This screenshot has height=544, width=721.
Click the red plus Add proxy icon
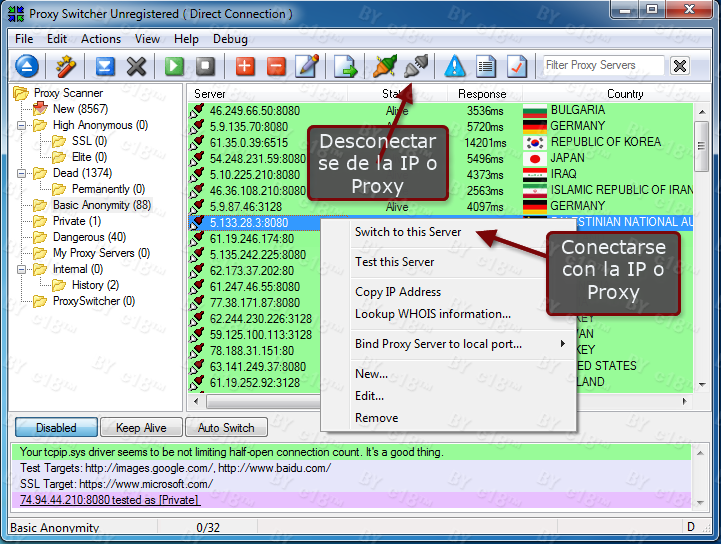(245, 67)
